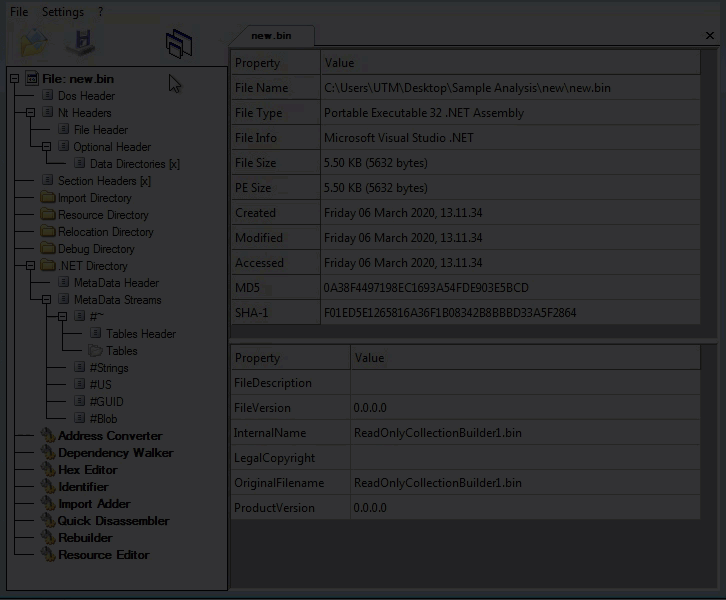Screen dimensions: 726x600
Task: Select the MetaData Header icon
Action: pos(63,282)
